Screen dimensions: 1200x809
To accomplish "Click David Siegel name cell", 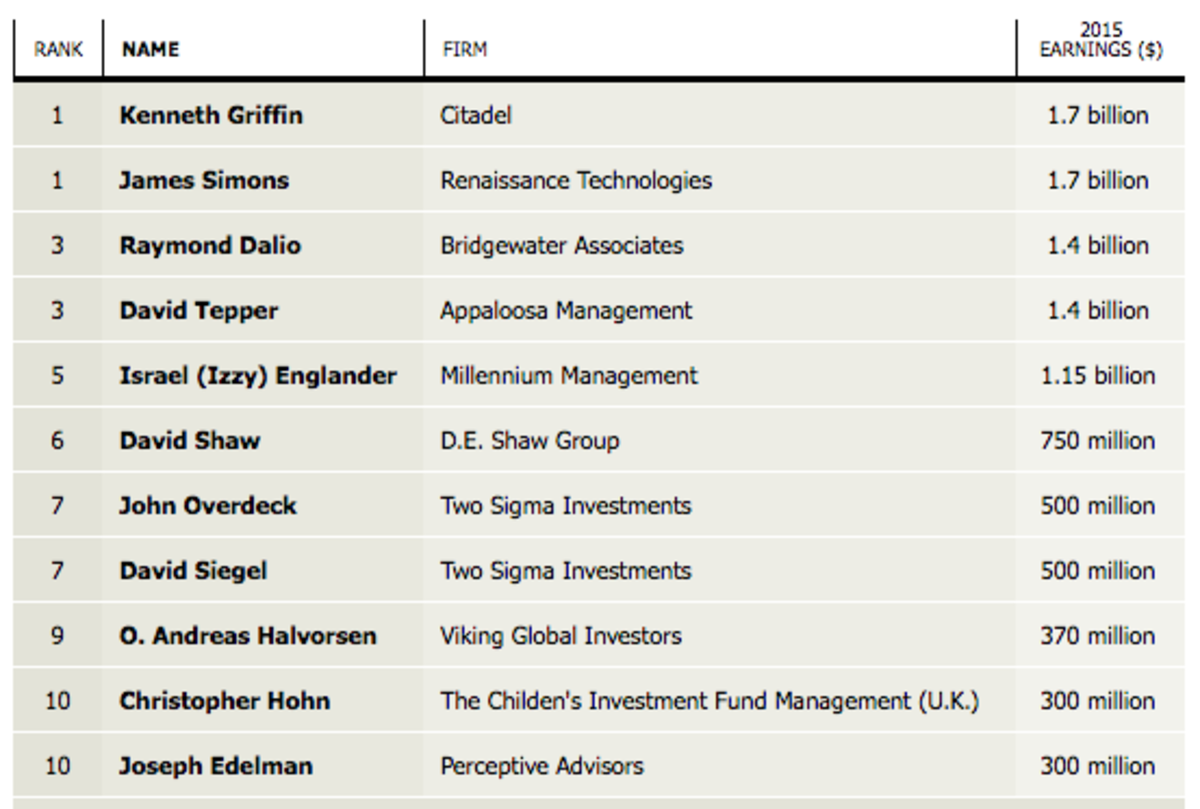I will pyautogui.click(x=194, y=571).
